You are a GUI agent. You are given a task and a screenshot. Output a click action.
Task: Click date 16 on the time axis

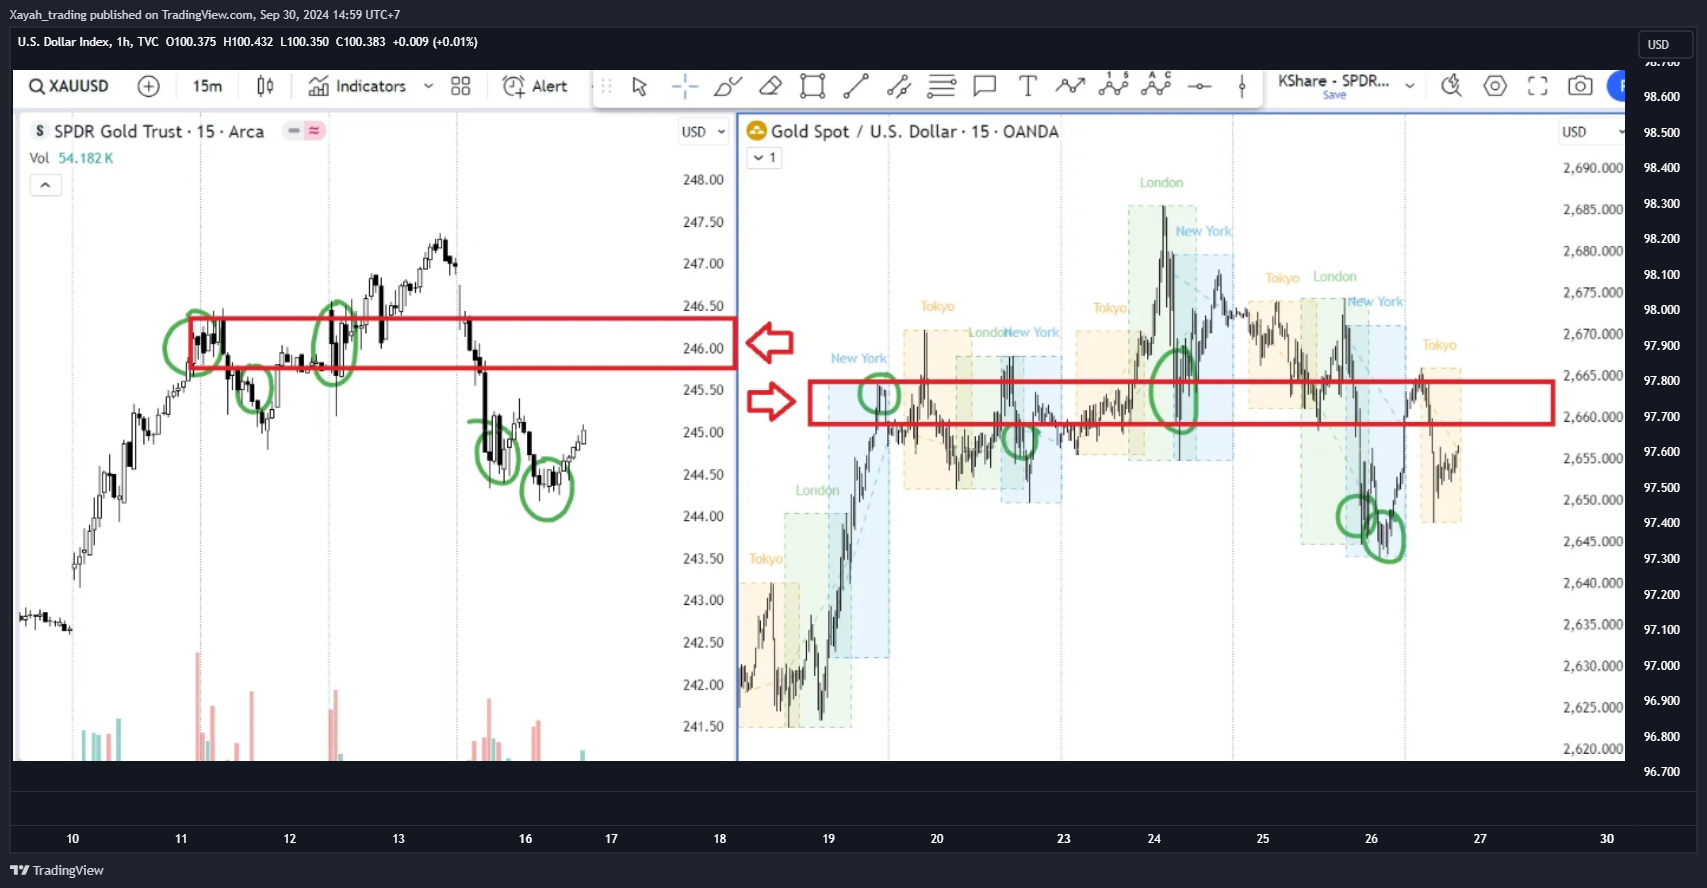click(526, 839)
